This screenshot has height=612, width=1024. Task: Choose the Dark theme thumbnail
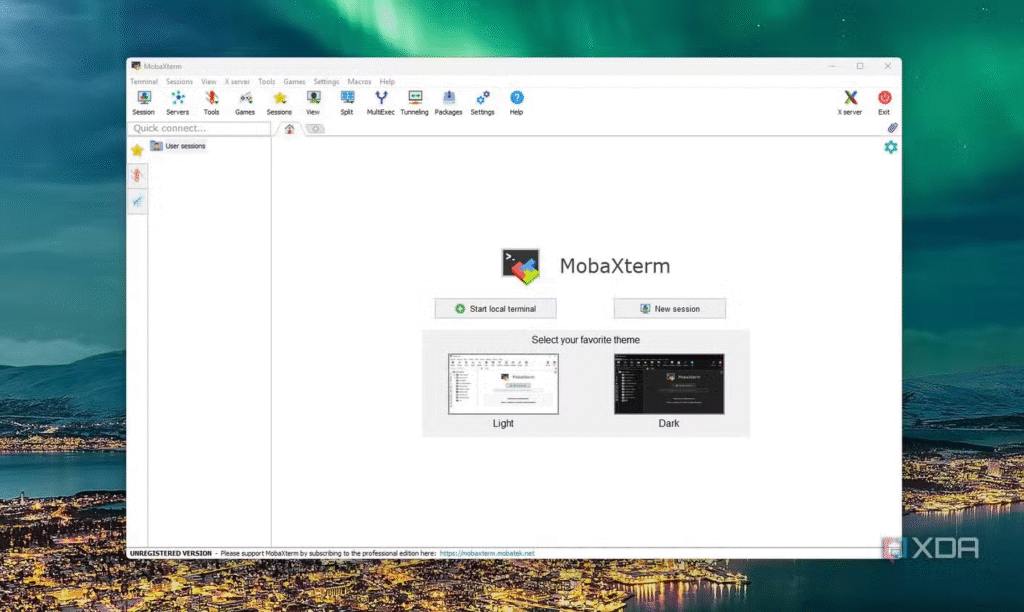668,384
